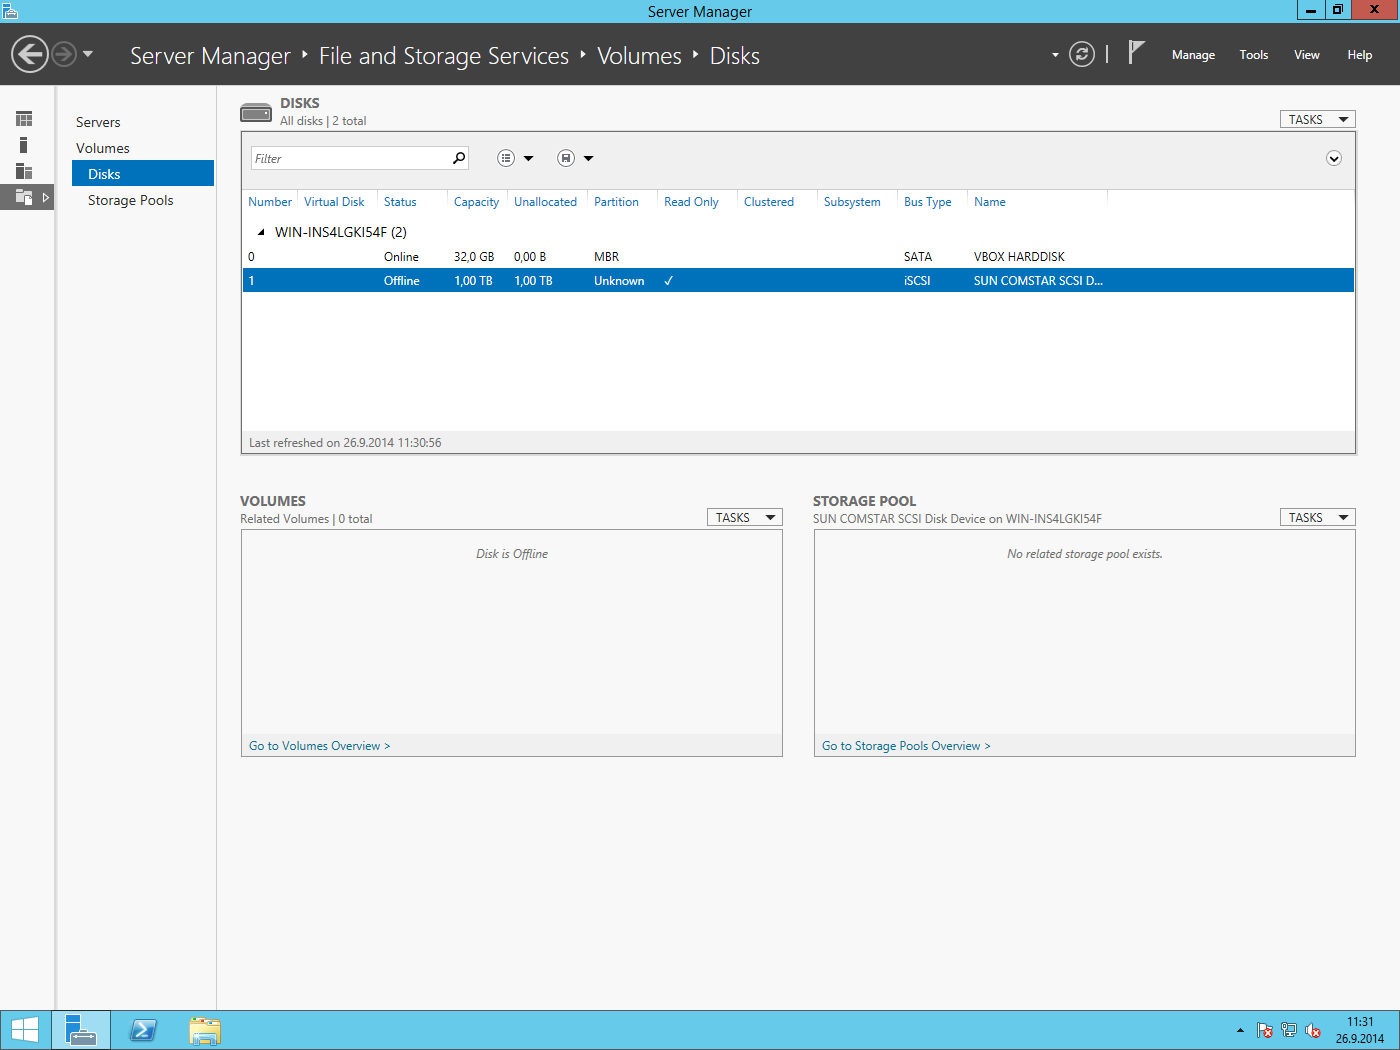Sort by the Partition column header
Viewport: 1400px width, 1050px height.
tap(616, 202)
